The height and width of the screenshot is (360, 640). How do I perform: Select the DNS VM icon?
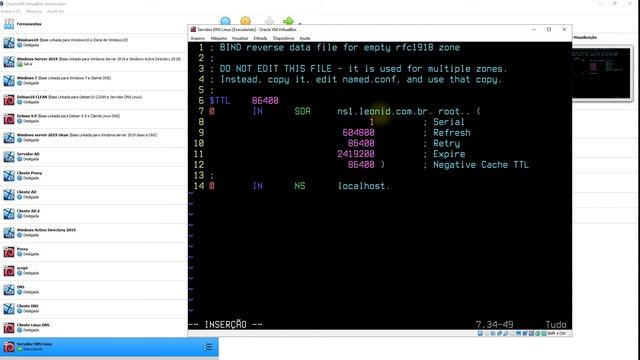[9, 289]
